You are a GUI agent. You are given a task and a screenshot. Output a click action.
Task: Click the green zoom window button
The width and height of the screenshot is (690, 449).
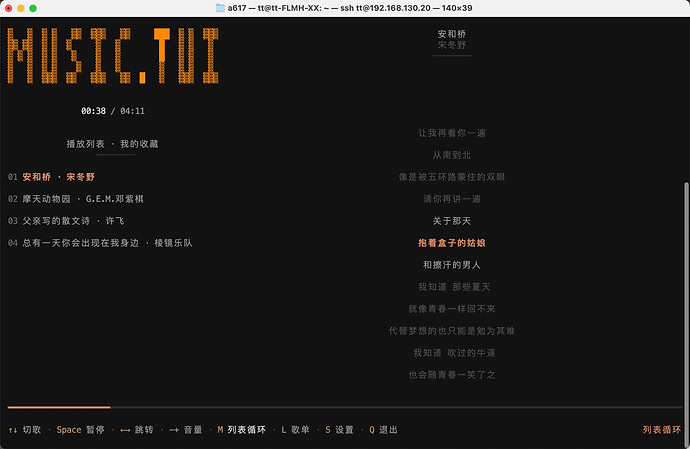33,8
